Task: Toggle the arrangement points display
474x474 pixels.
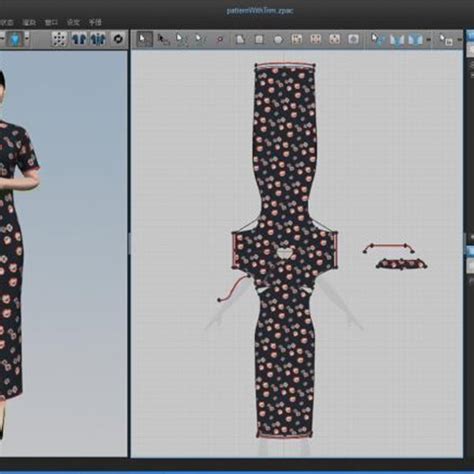Action: [x=59, y=39]
